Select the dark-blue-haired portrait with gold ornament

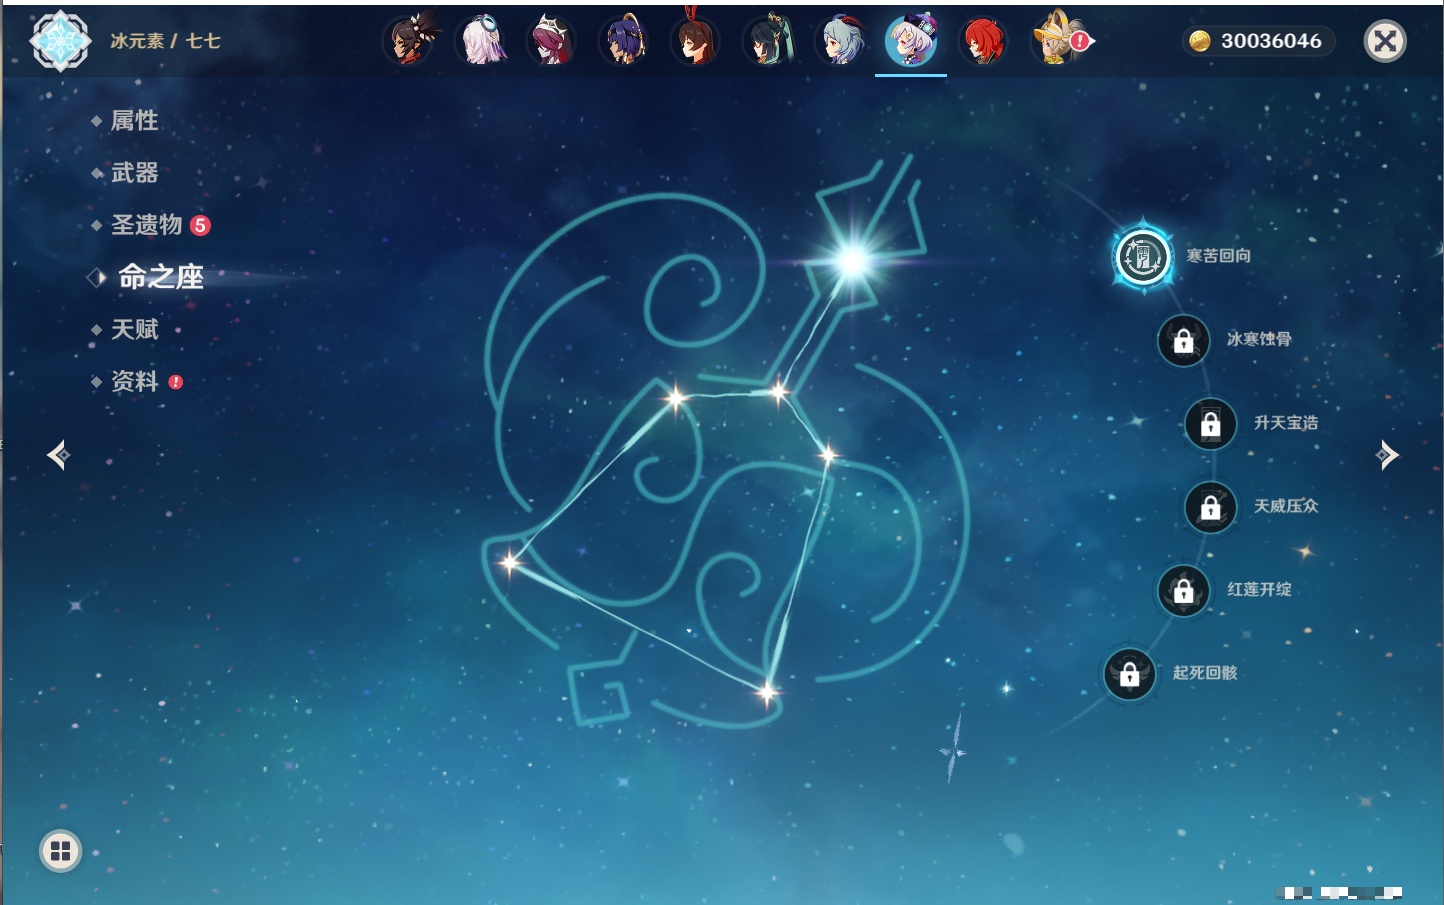click(624, 41)
